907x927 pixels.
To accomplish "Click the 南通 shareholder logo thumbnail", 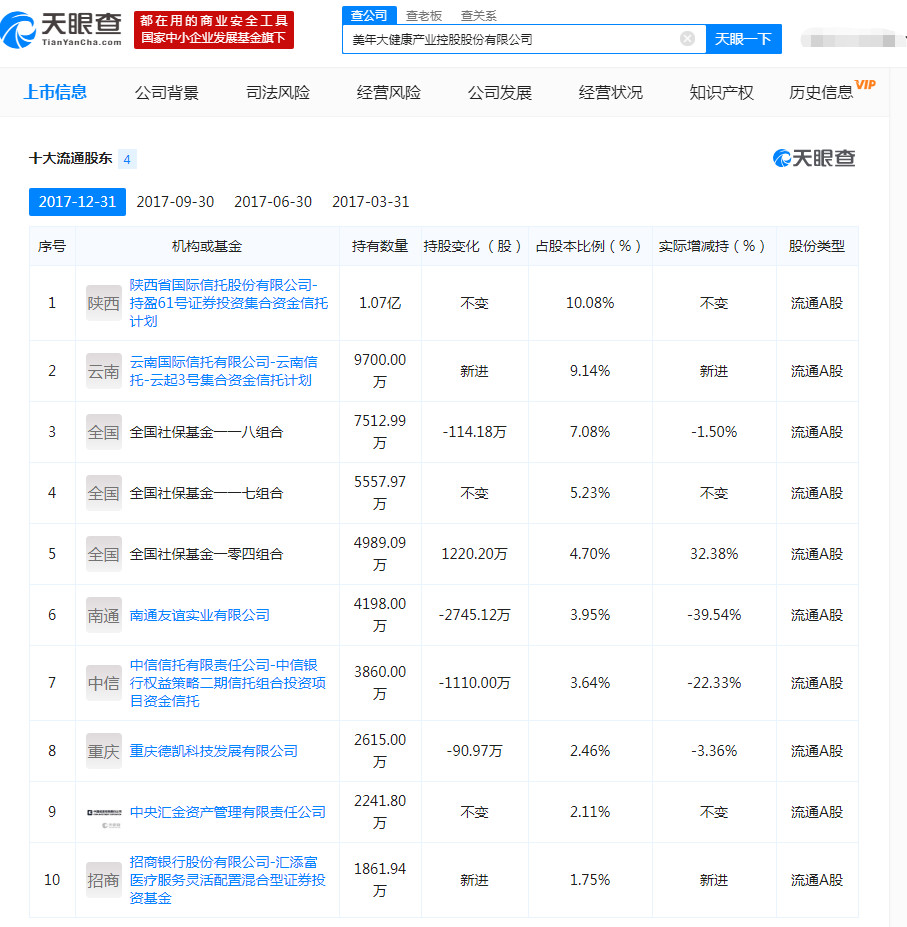I will pyautogui.click(x=103, y=615).
